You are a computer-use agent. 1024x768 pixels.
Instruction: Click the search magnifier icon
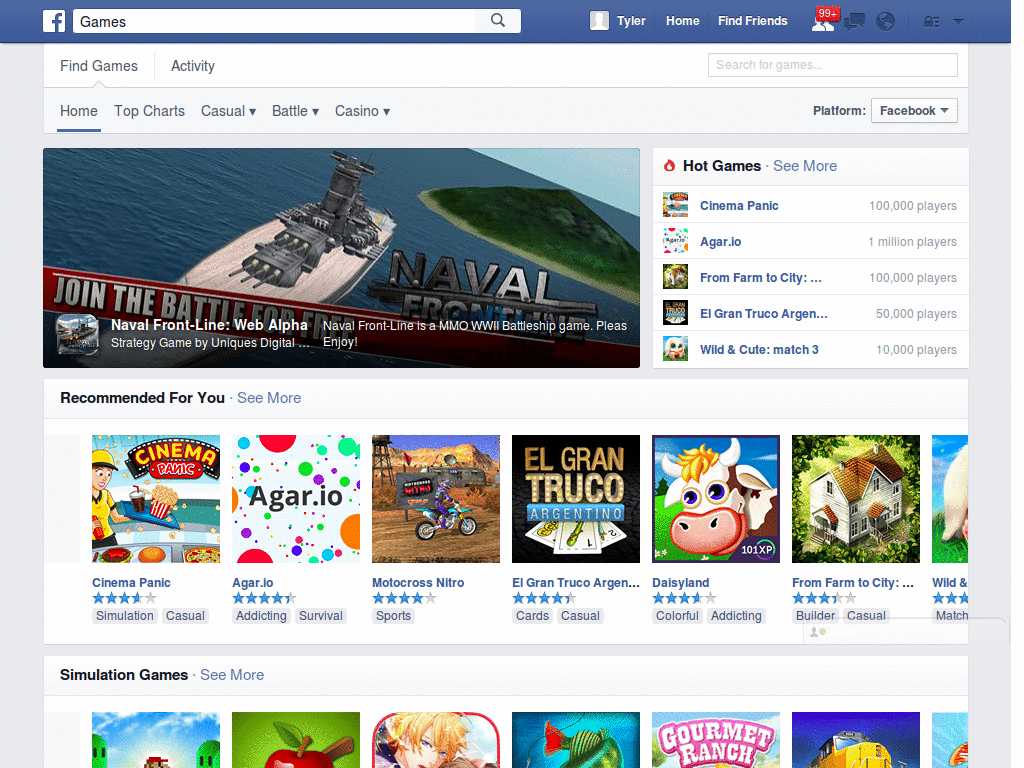(x=498, y=20)
